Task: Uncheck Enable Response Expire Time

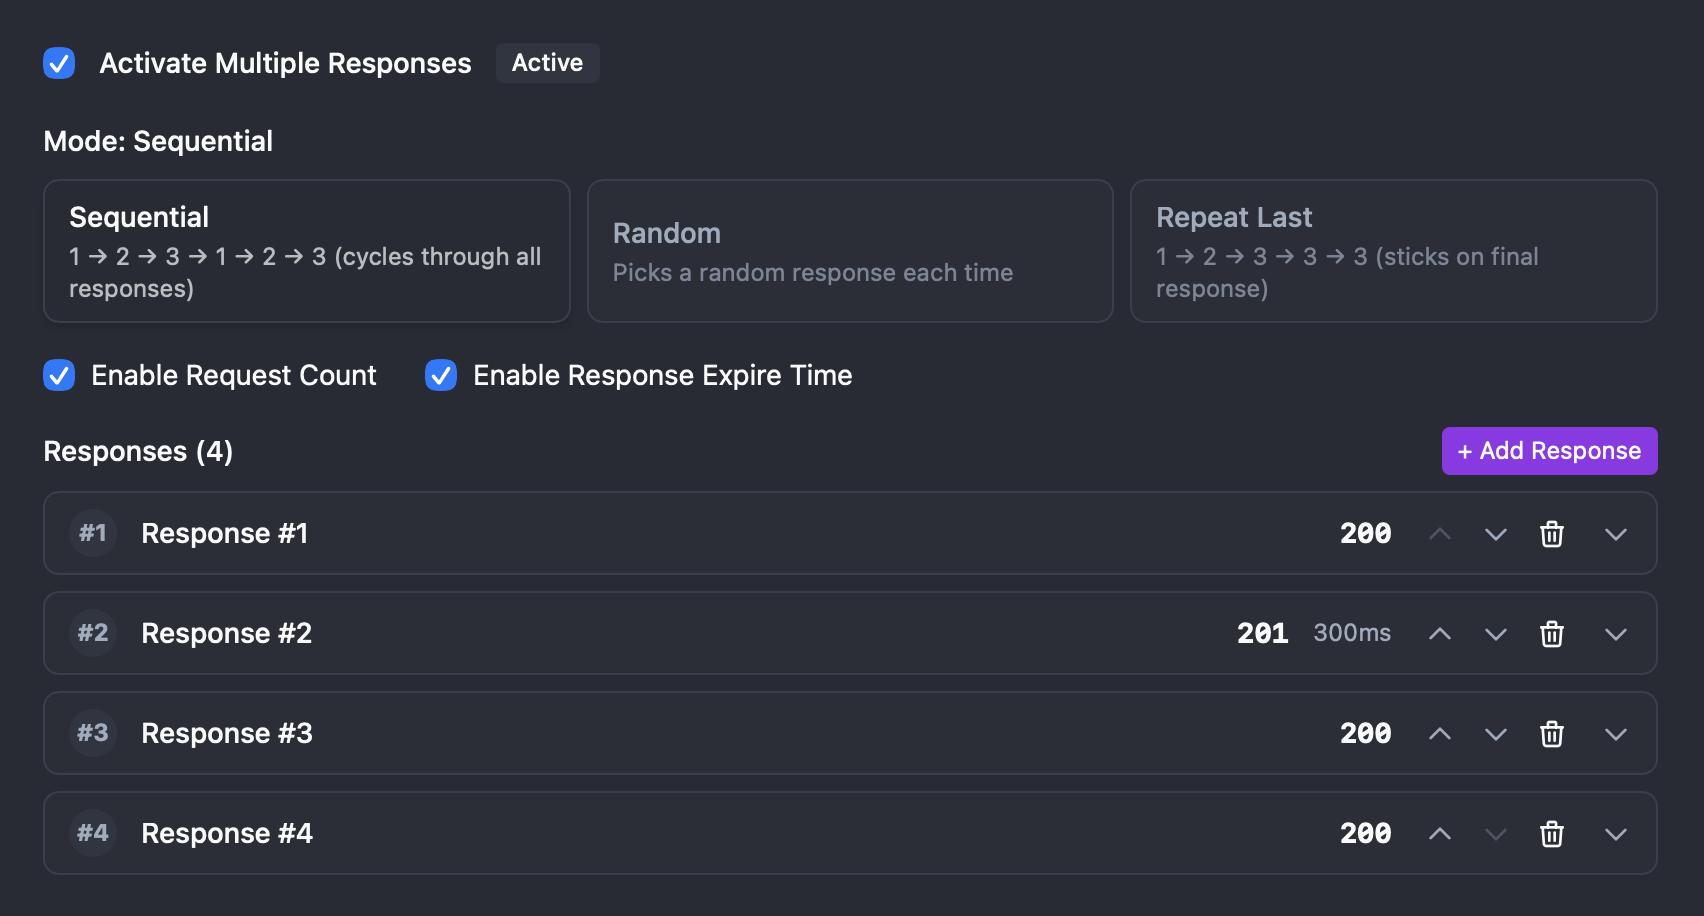Action: [x=441, y=376]
